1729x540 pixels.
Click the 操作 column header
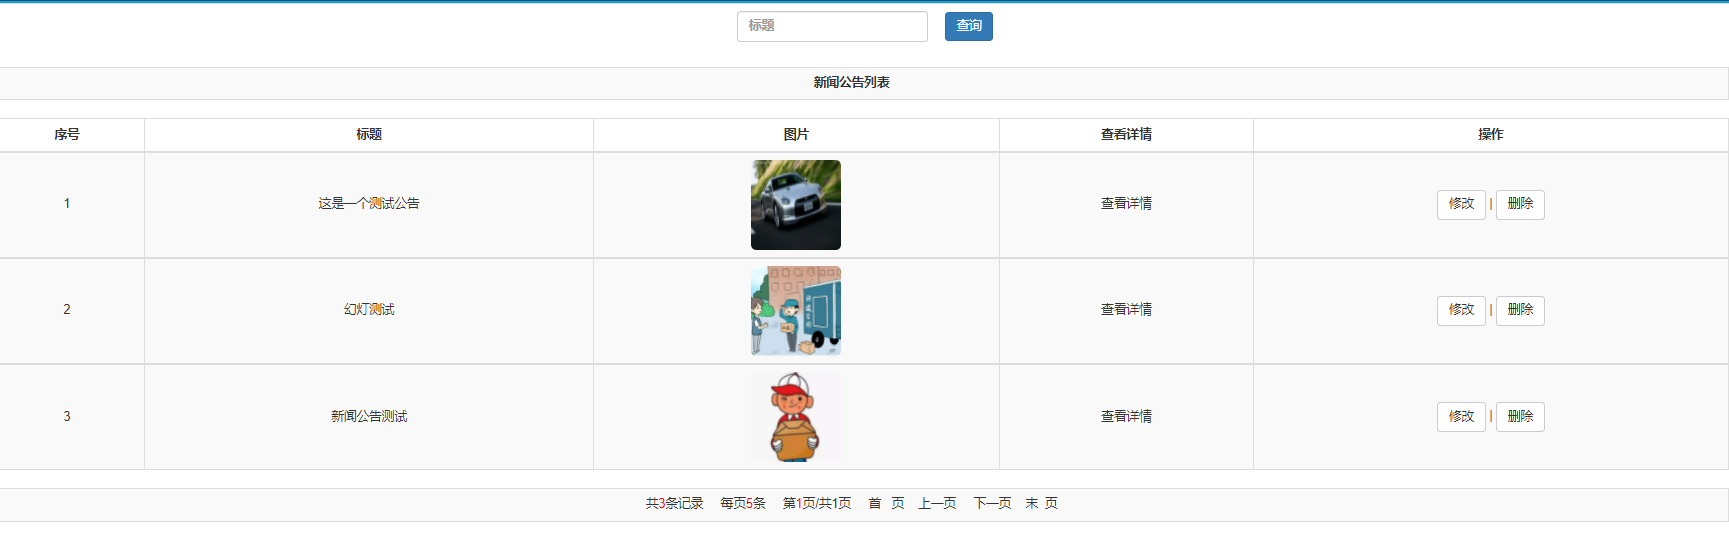click(1490, 134)
